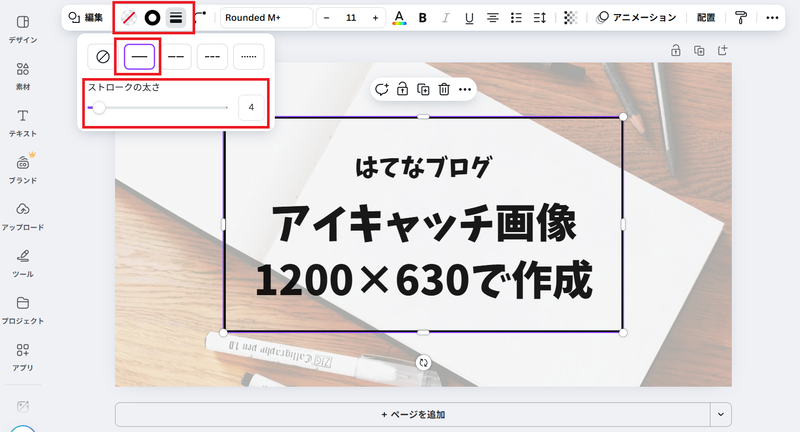Lock the selected element
The height and width of the screenshot is (432, 800).
pos(403,90)
